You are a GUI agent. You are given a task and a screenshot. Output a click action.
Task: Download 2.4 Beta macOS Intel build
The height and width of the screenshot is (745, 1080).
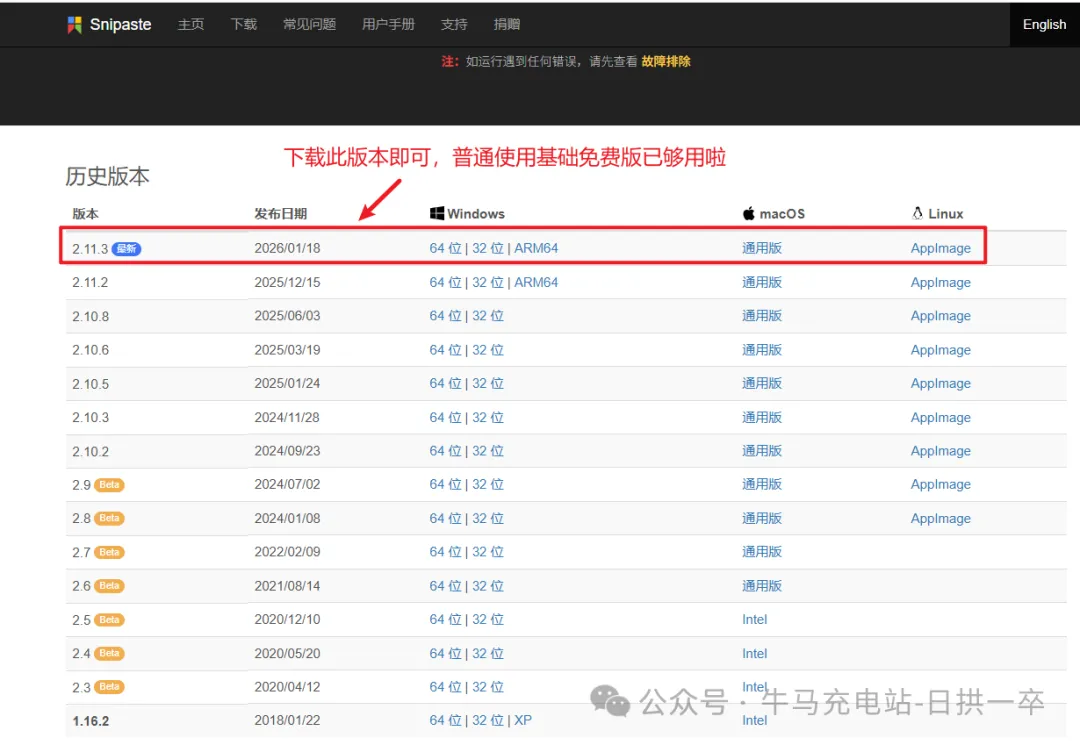(754, 653)
